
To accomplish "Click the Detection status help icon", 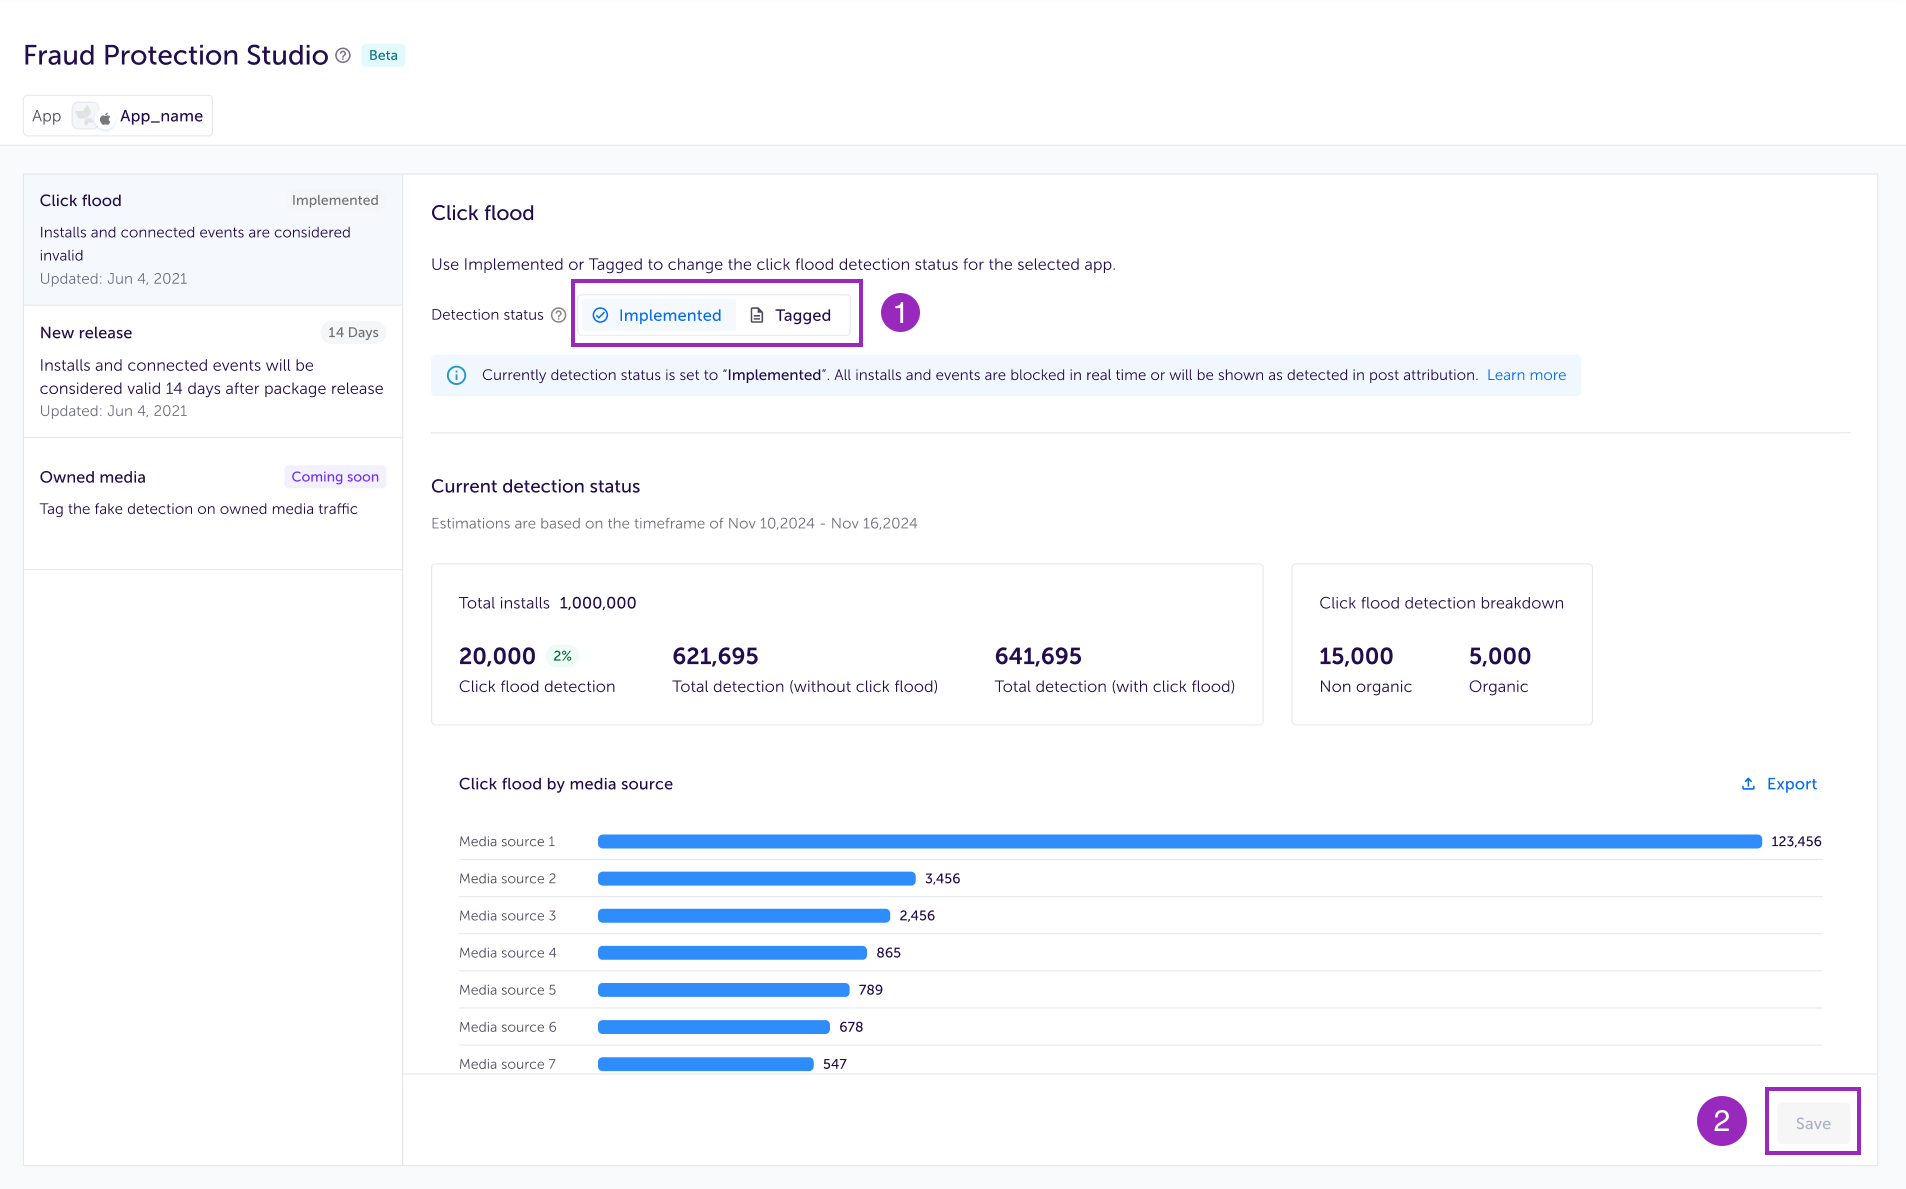I will point(559,315).
